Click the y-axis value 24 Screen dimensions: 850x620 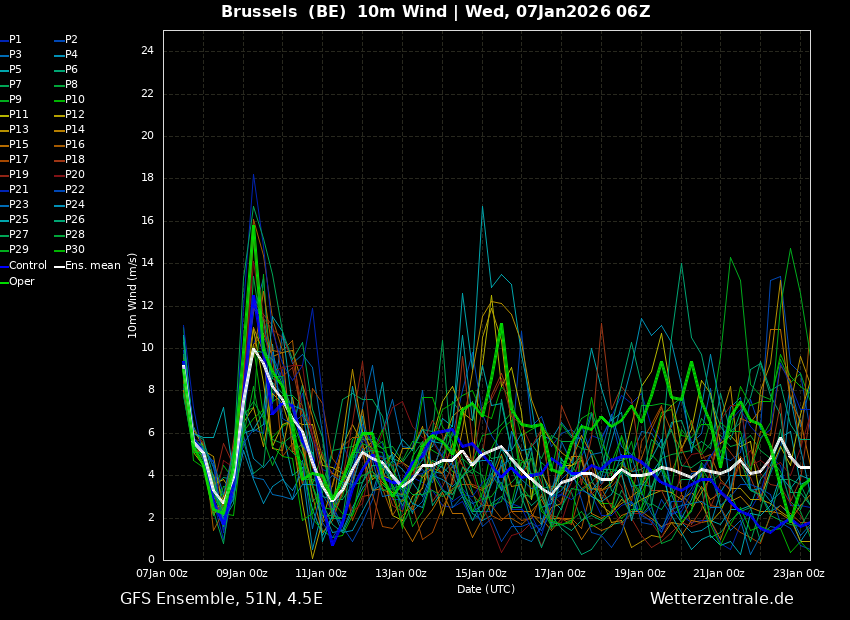point(147,51)
